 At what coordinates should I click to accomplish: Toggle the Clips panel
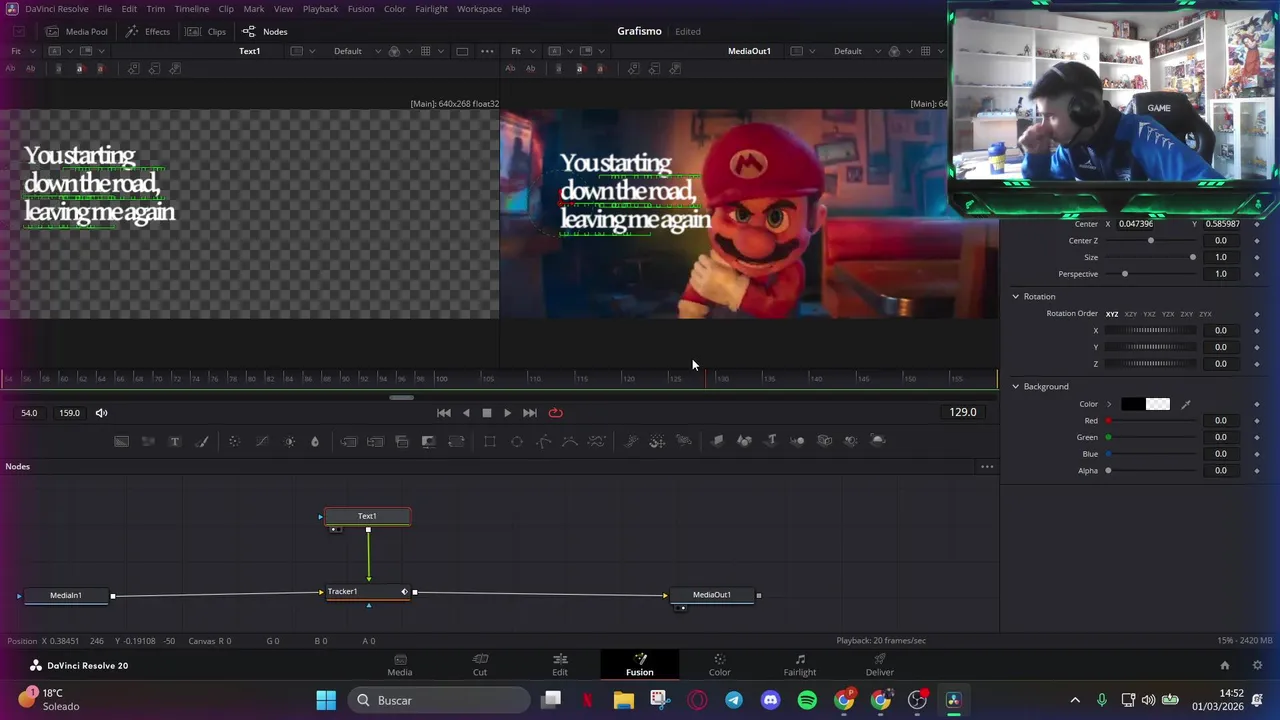(x=206, y=31)
